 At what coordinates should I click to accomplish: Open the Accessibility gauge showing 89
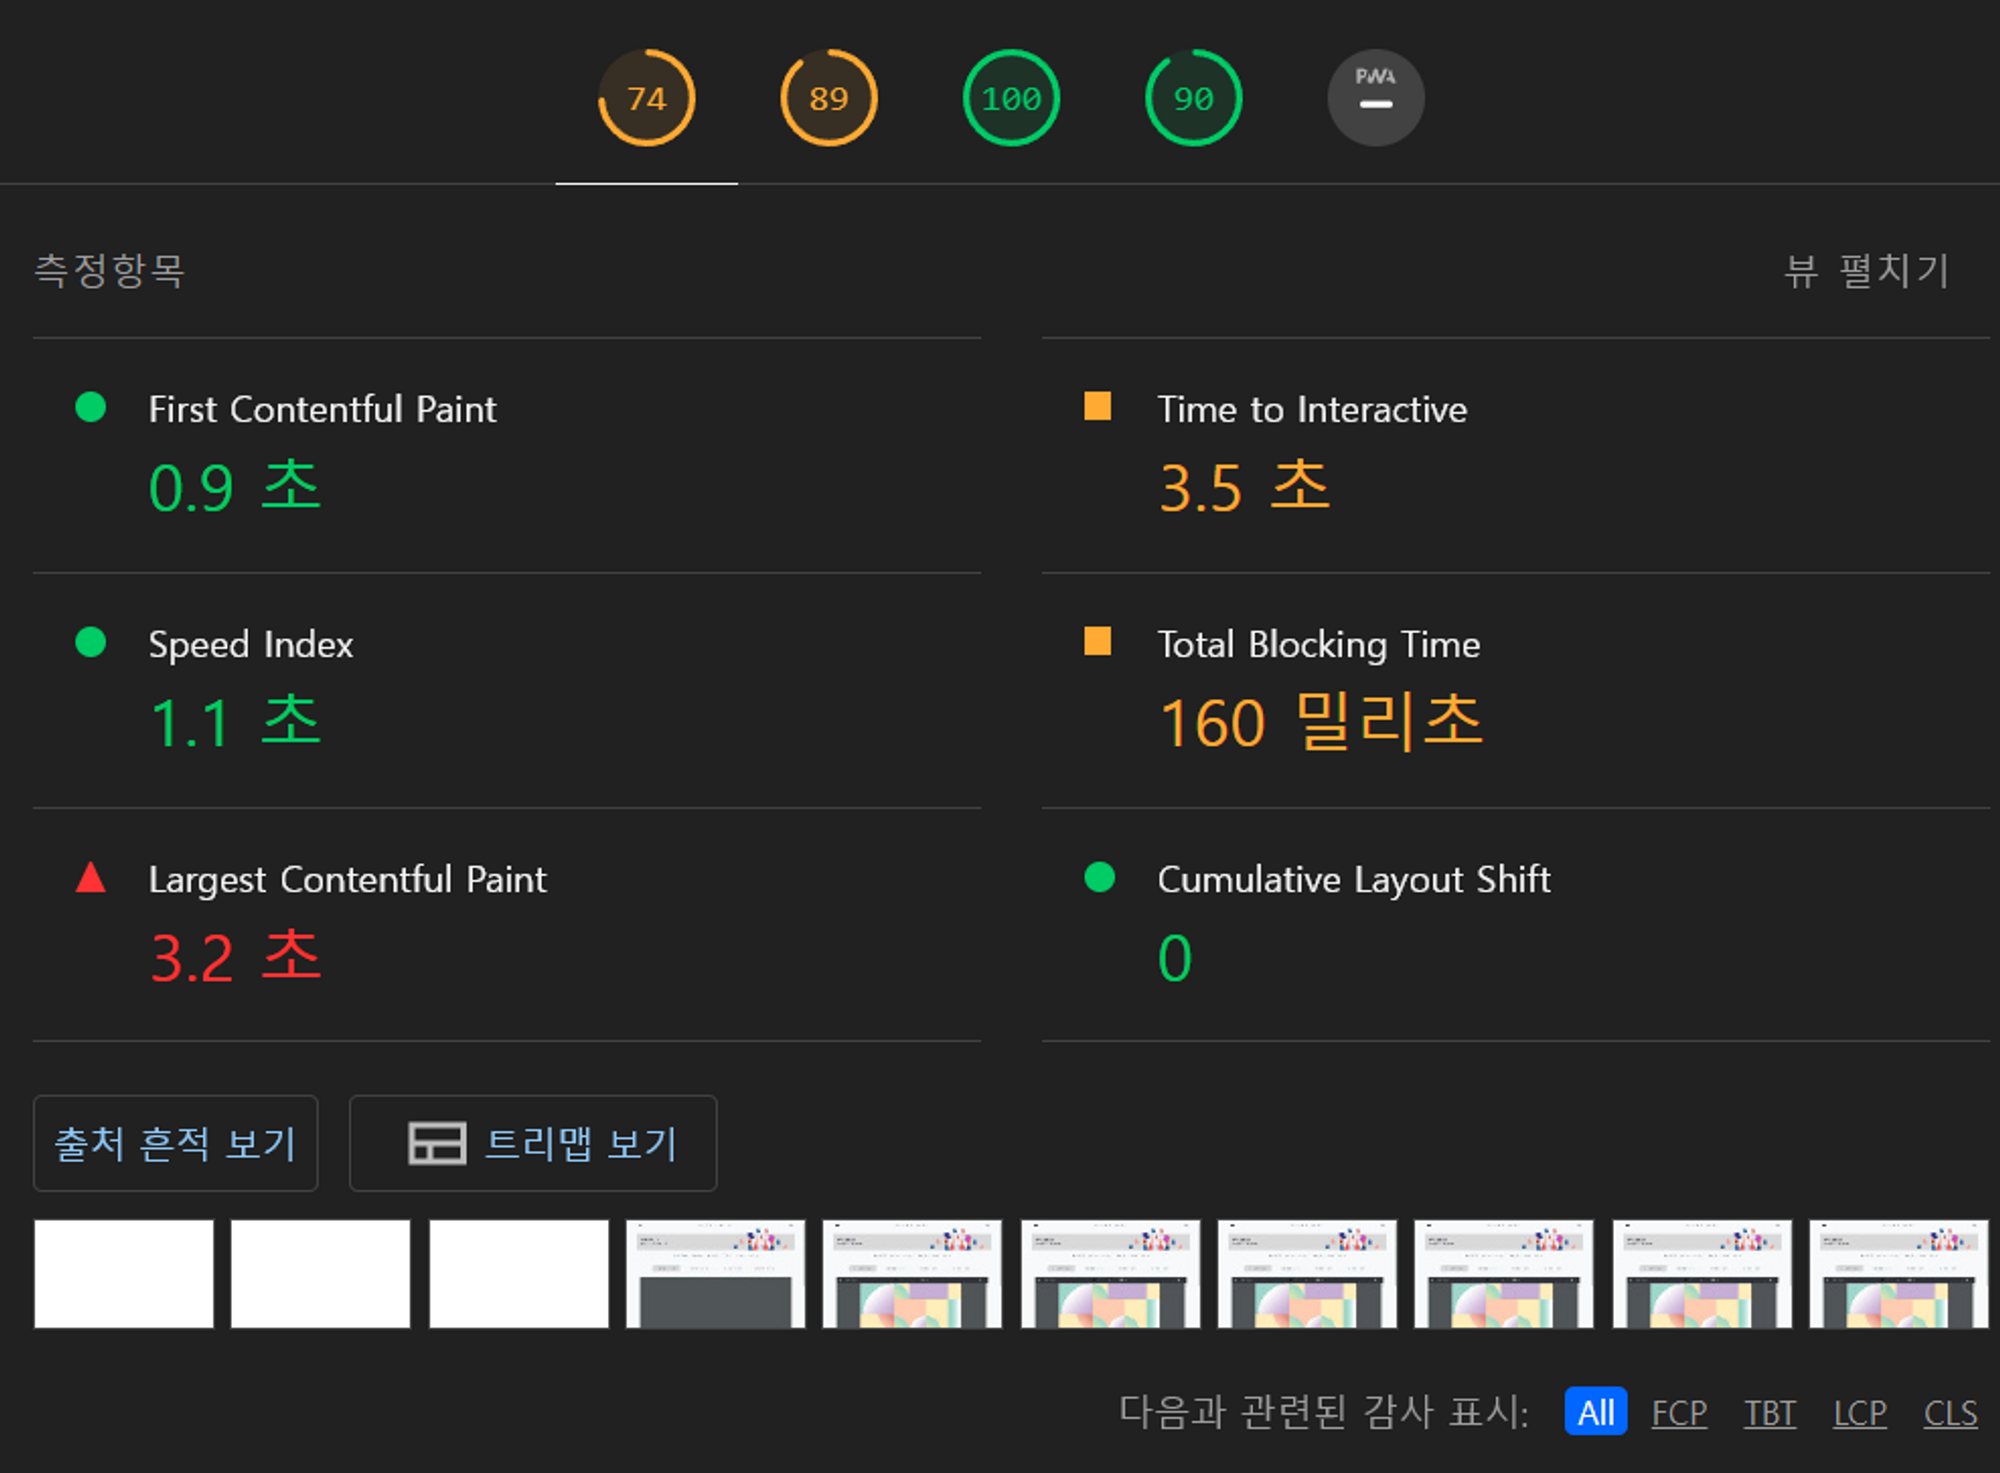tap(828, 98)
